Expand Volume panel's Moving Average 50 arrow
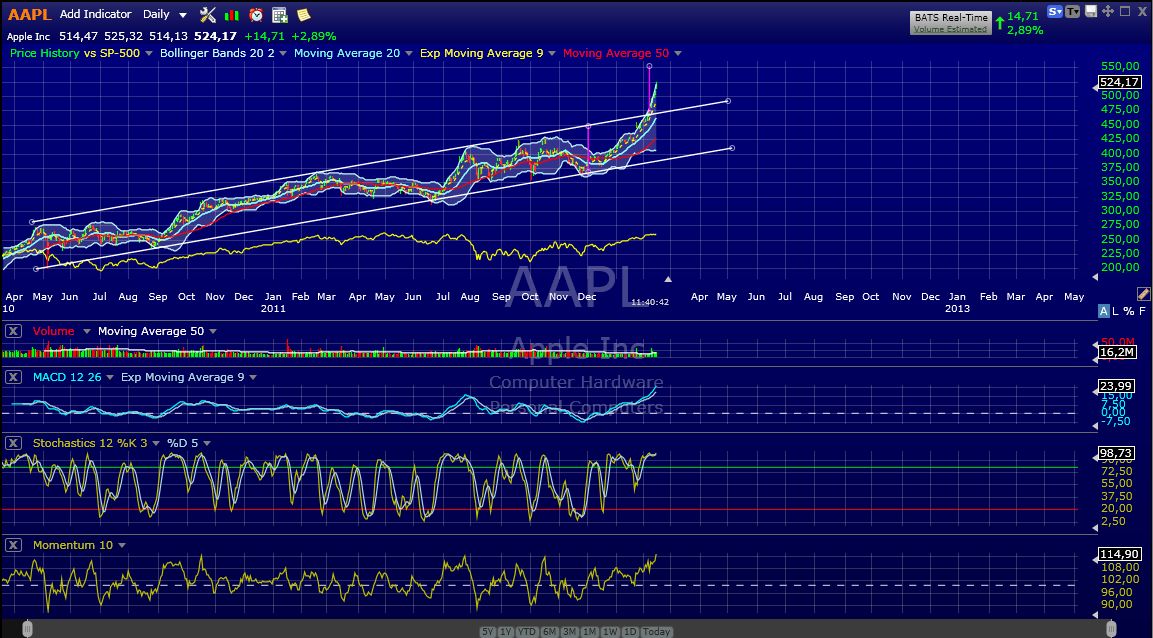Viewport: 1153px width, 638px height. point(213,331)
